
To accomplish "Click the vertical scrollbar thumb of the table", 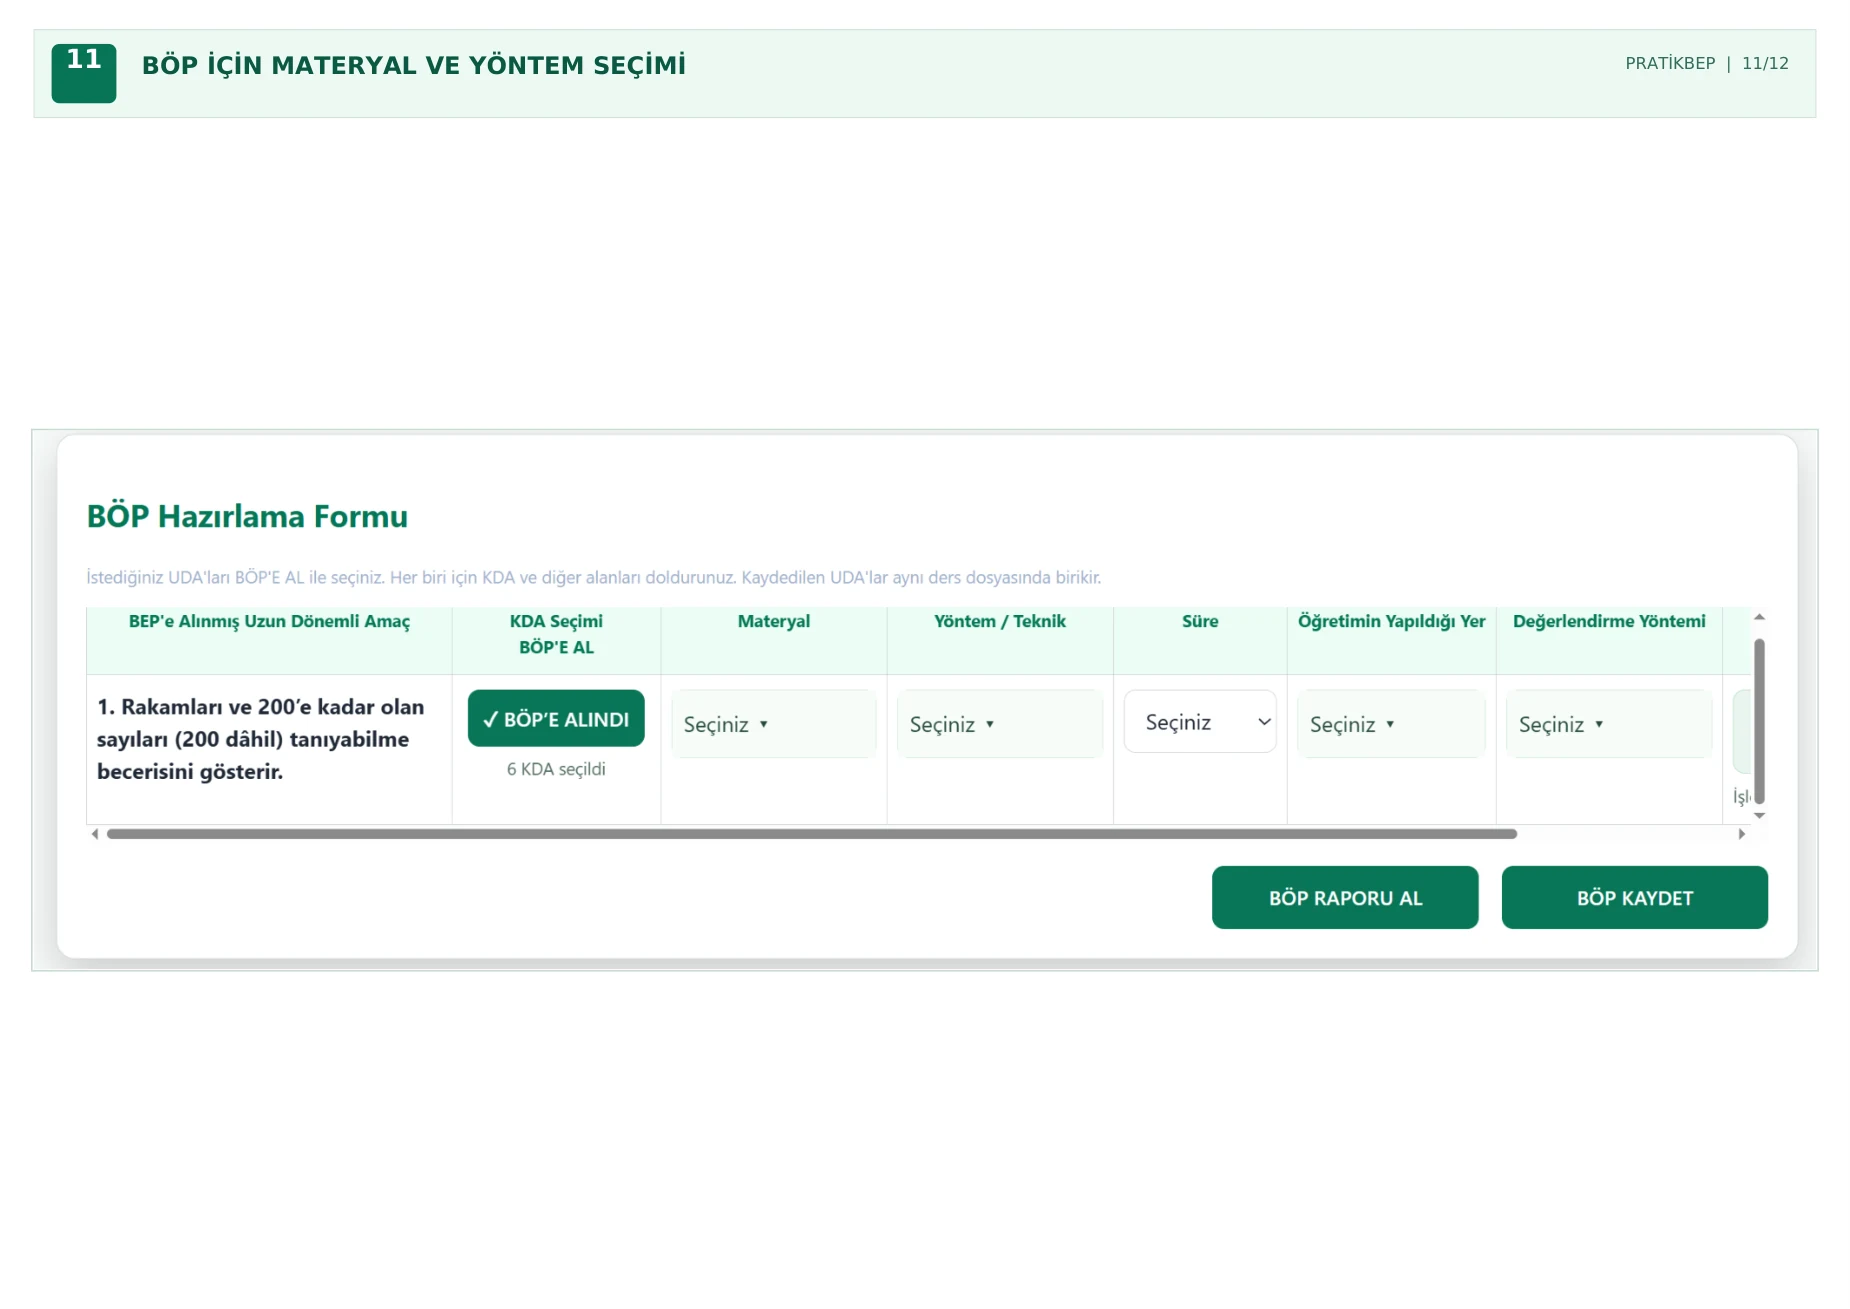I will coord(1759,721).
